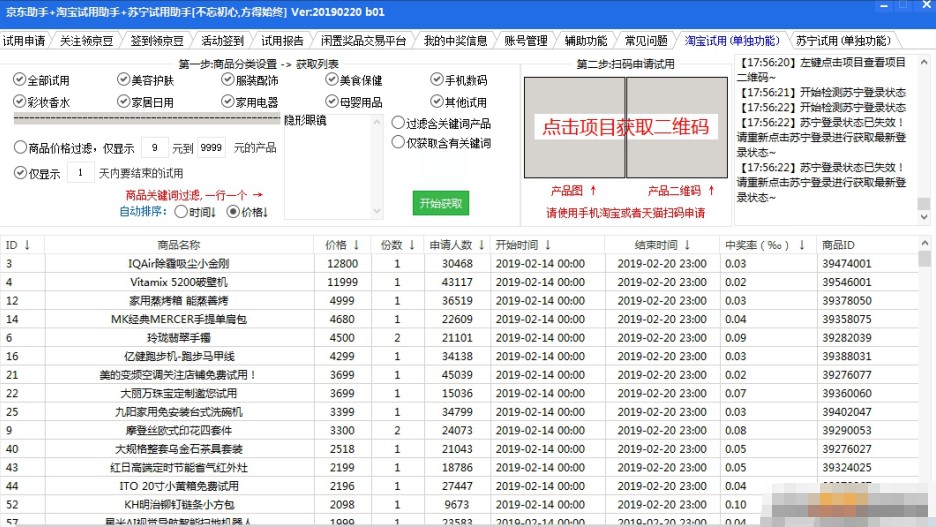This screenshot has height=527, width=936.
Task: Click the log panel scroll down arrow
Action: [x=924, y=217]
